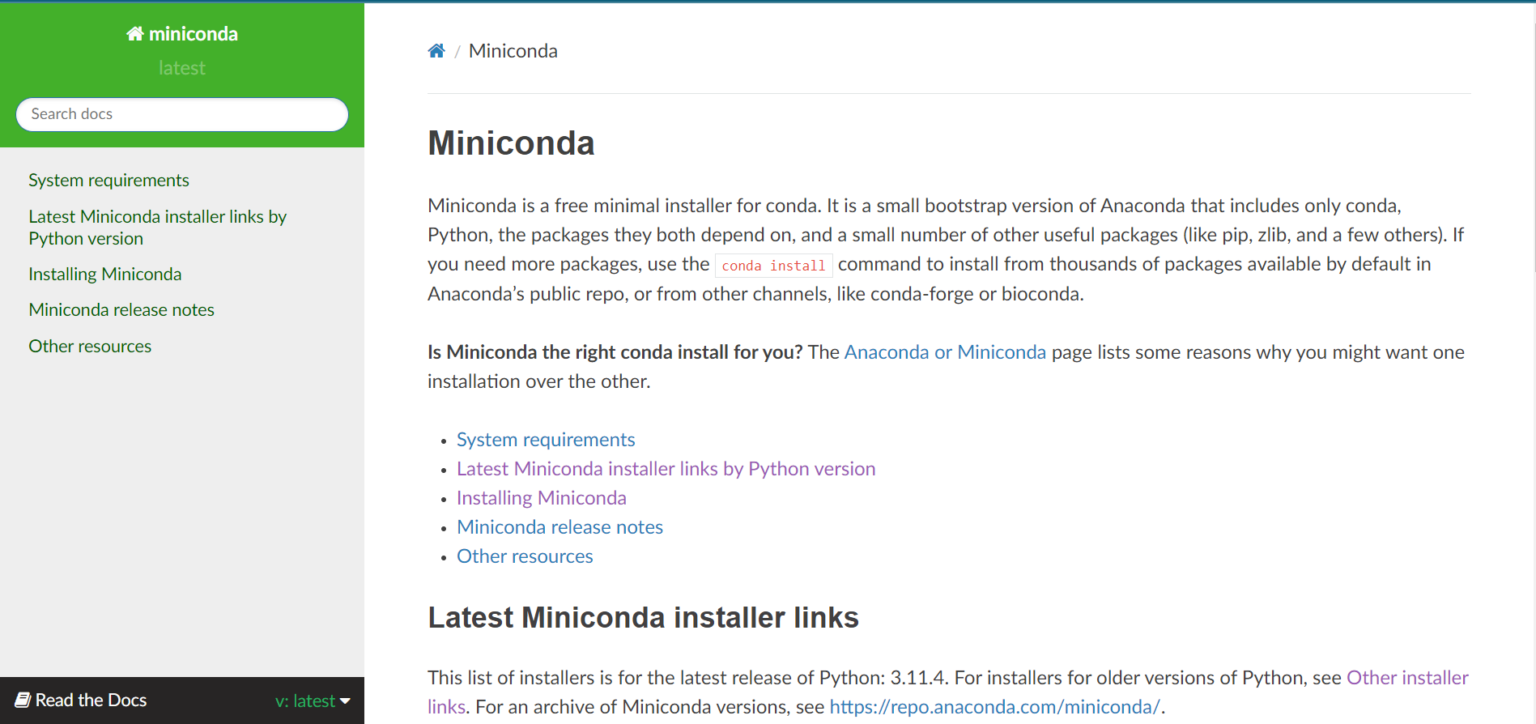Screen dimensions: 1536x724
Task: Click the home breadcrumb icon
Action: [x=436, y=49]
